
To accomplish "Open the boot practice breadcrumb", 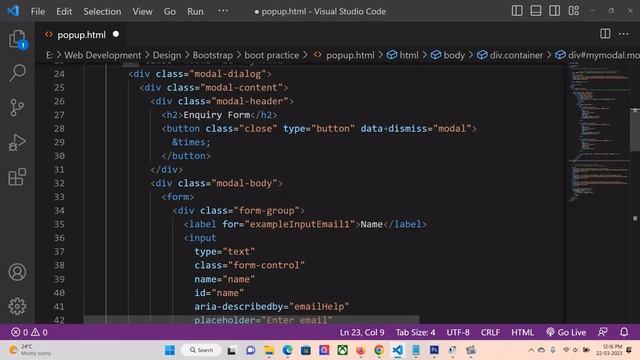I will coord(271,55).
